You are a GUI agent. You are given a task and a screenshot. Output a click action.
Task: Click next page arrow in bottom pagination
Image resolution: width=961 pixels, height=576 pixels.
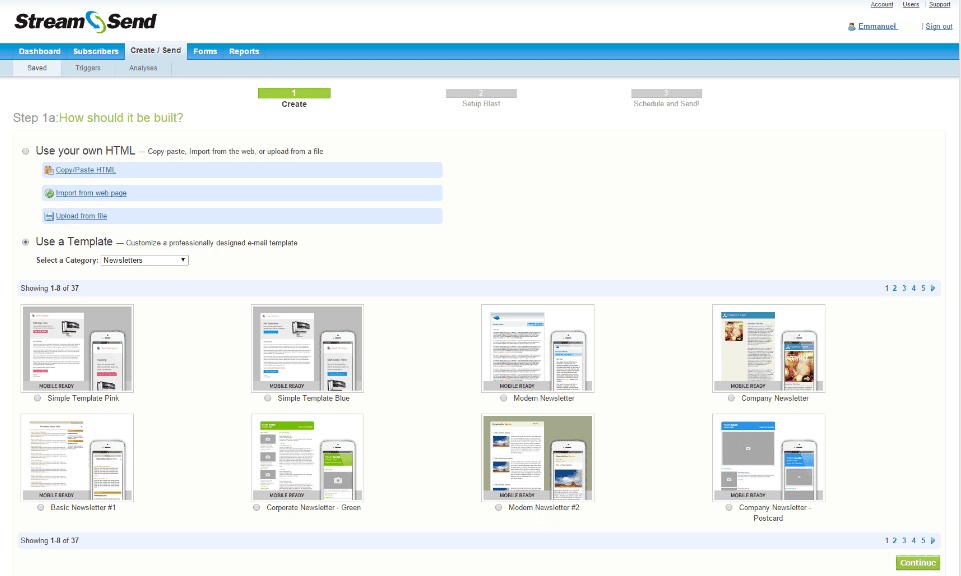[933, 540]
